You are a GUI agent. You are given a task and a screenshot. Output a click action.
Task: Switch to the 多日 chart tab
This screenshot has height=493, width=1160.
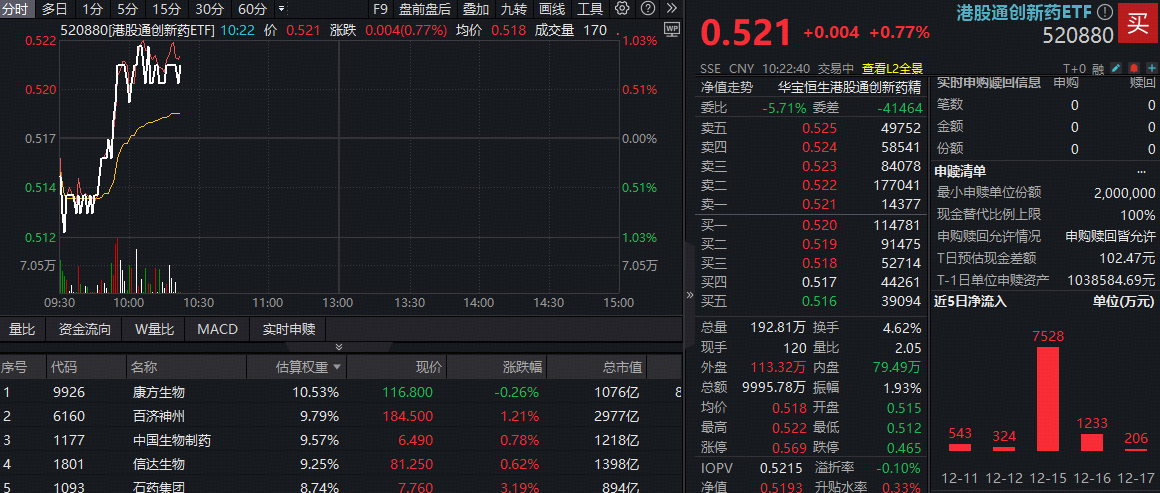[x=55, y=8]
